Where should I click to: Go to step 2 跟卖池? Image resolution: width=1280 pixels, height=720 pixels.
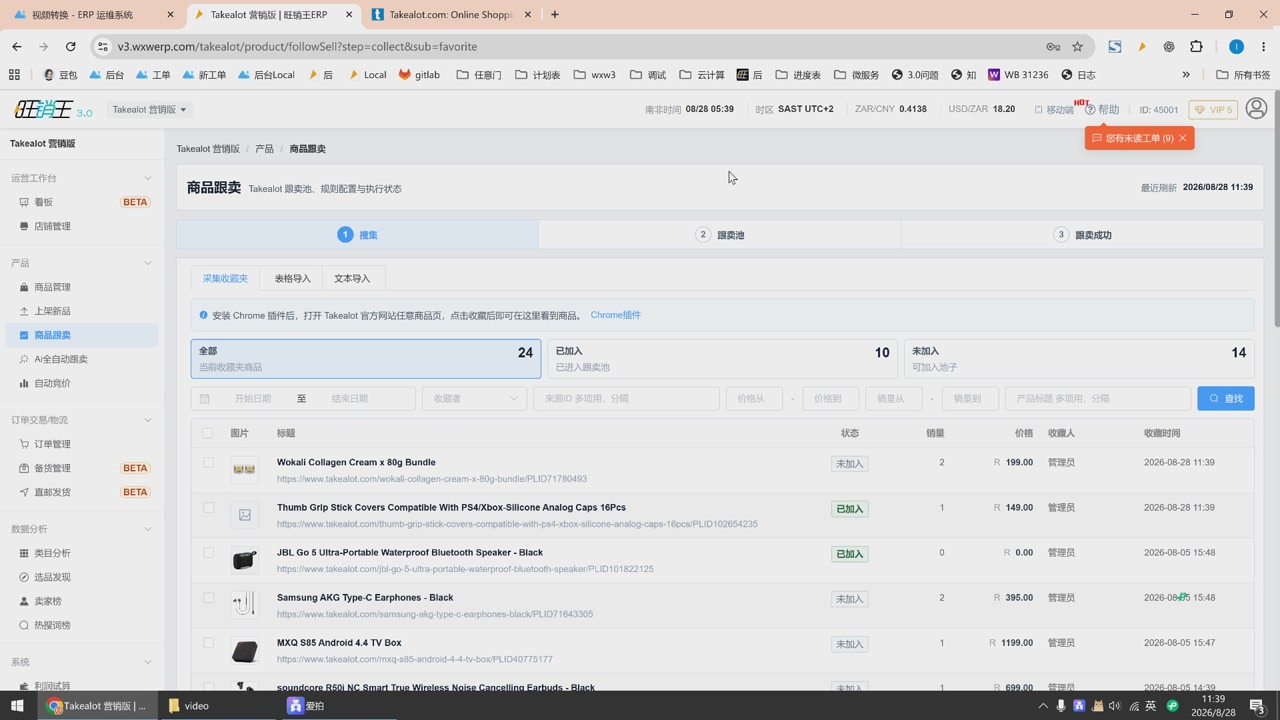(x=720, y=235)
